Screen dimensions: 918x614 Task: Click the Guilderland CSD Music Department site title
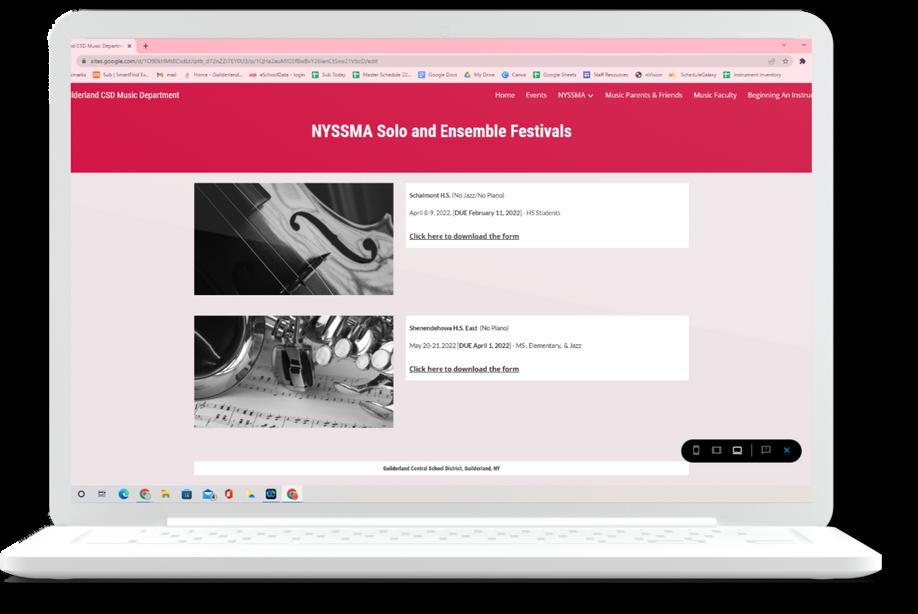coord(125,95)
